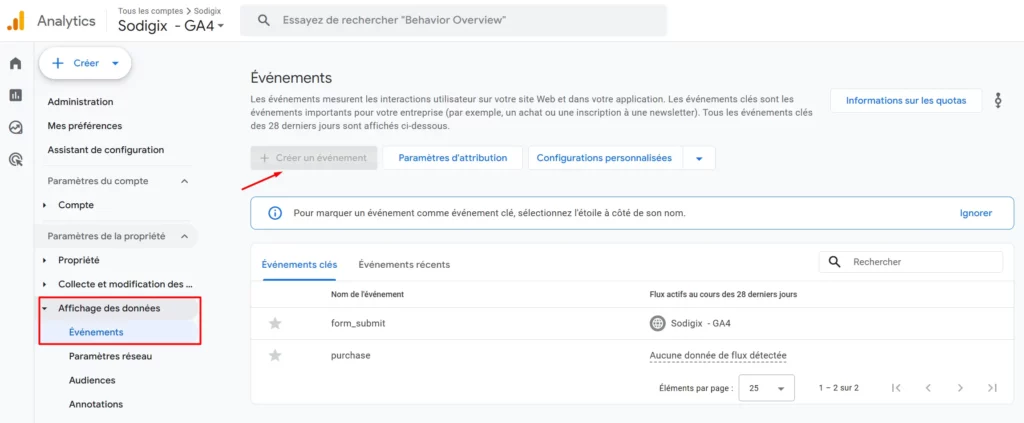Screen dimensions: 1024x423
Task: Dismiss banner with Ignorer link
Action: [x=976, y=213]
